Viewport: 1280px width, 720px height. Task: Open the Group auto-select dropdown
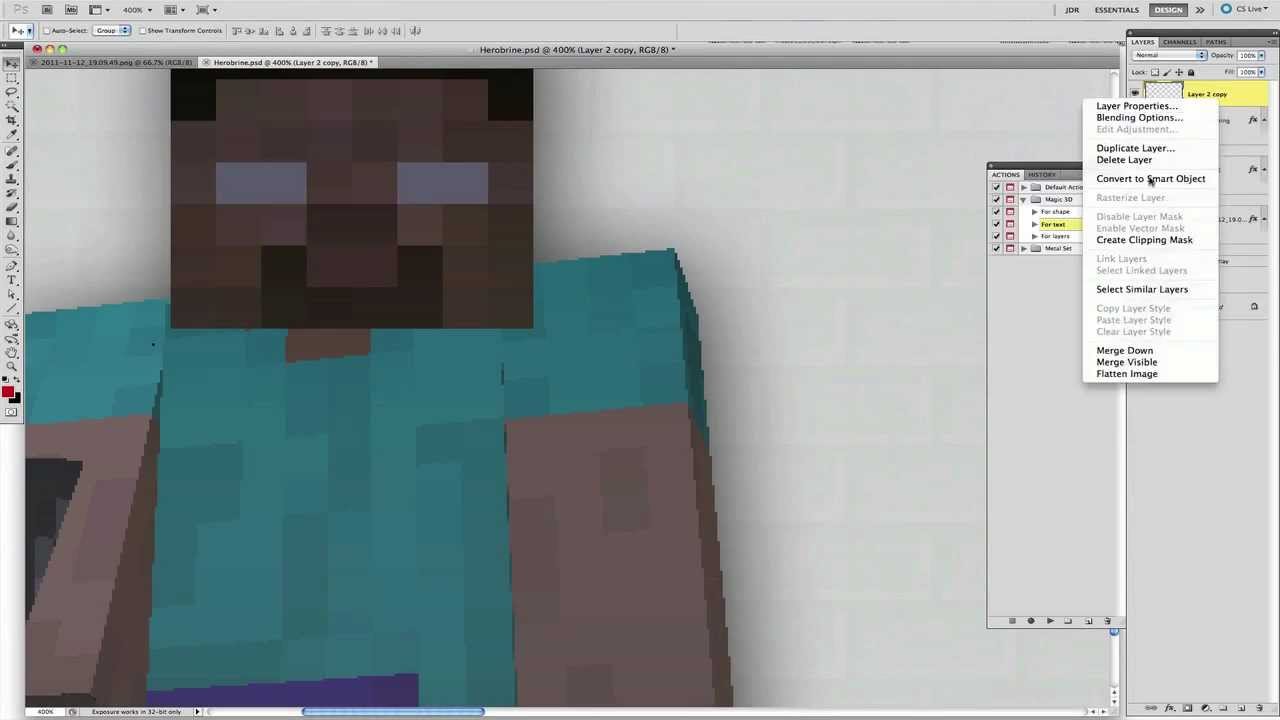coord(112,31)
